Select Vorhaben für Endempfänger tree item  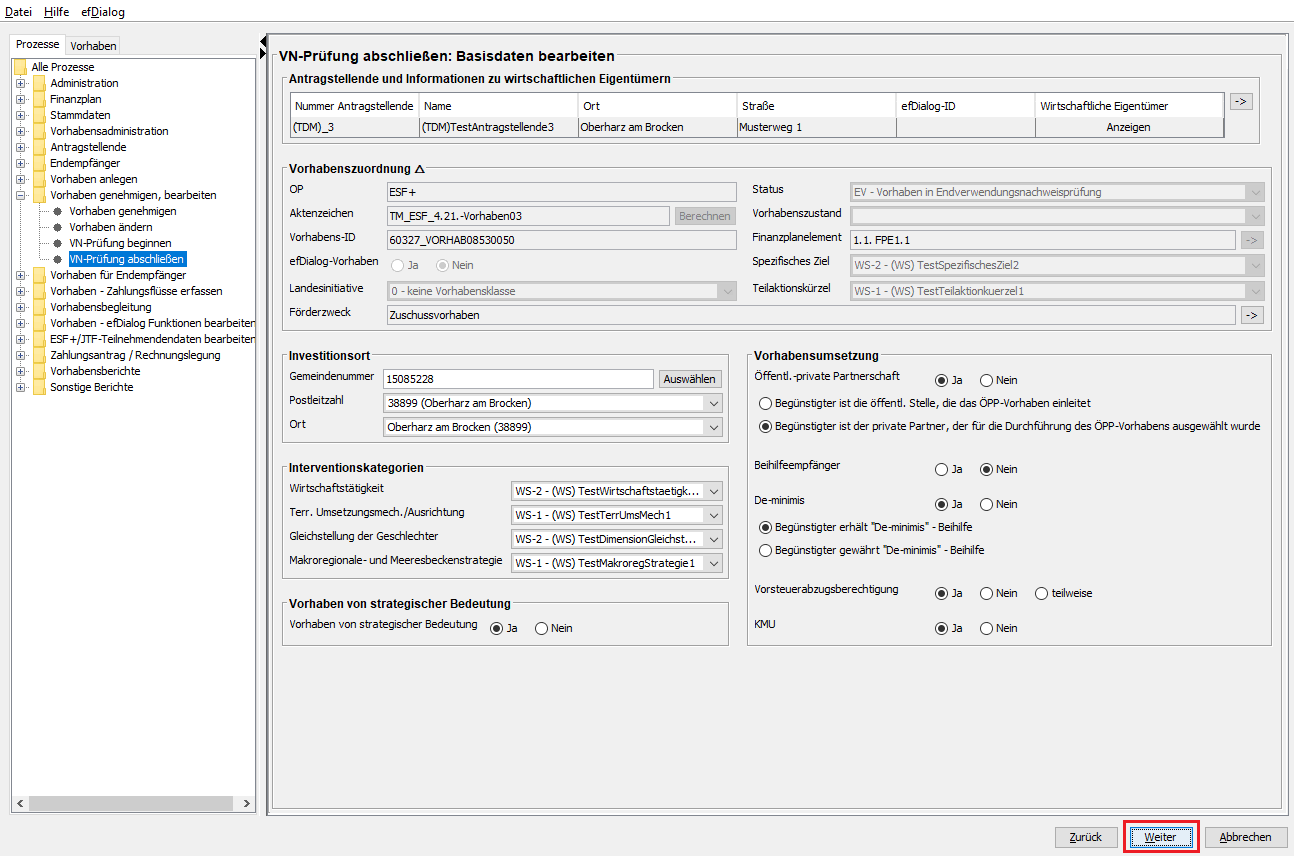[118, 275]
